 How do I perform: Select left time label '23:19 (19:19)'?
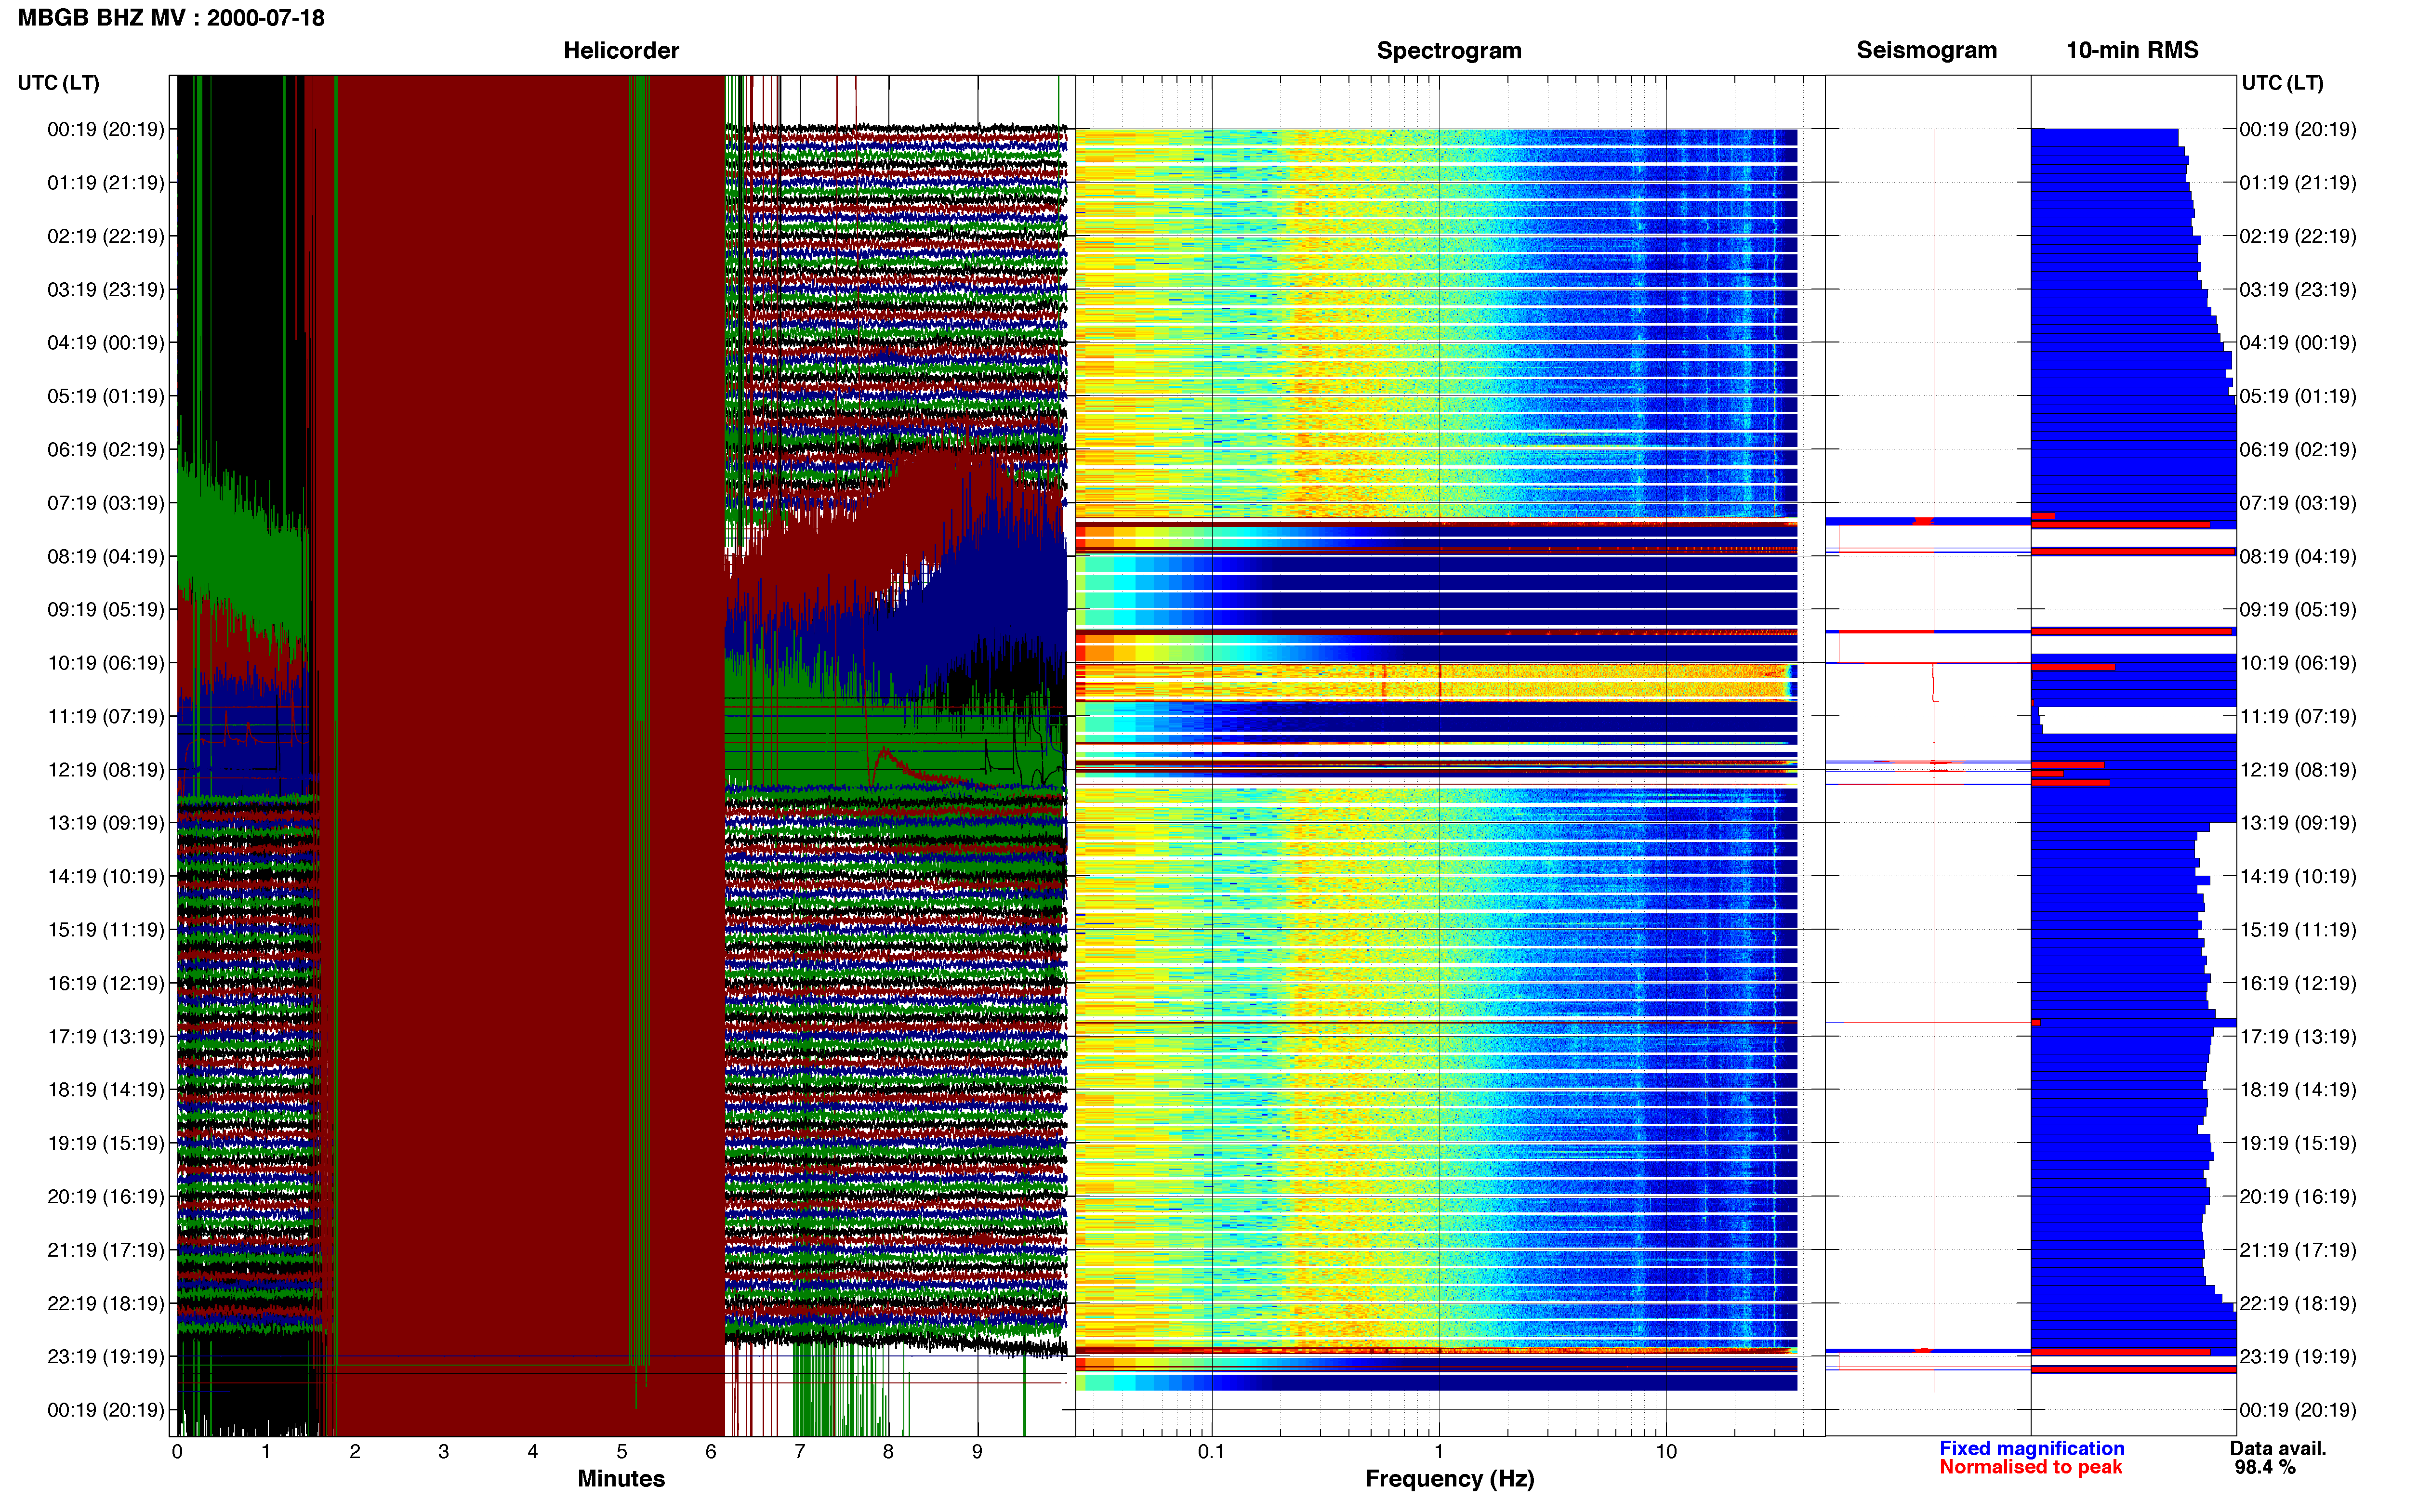click(x=106, y=1357)
